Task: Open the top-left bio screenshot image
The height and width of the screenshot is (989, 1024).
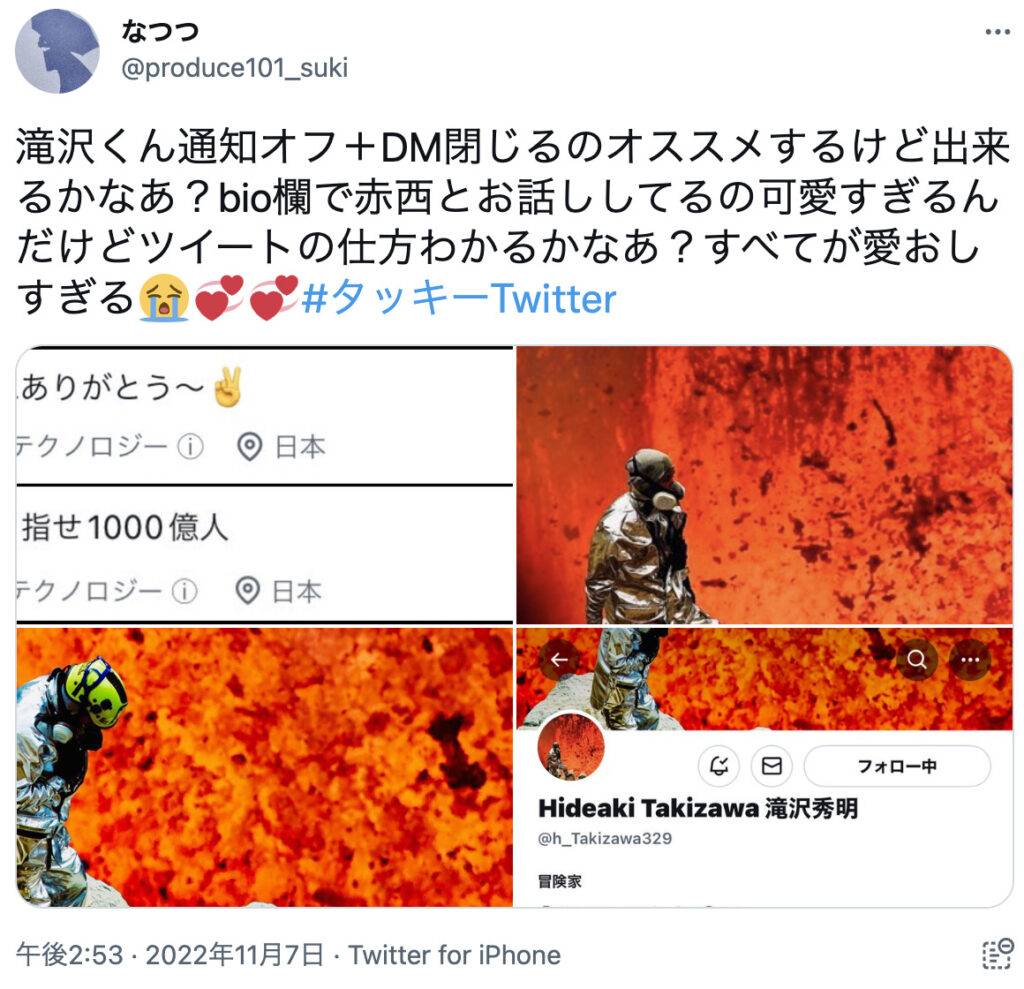Action: point(264,485)
